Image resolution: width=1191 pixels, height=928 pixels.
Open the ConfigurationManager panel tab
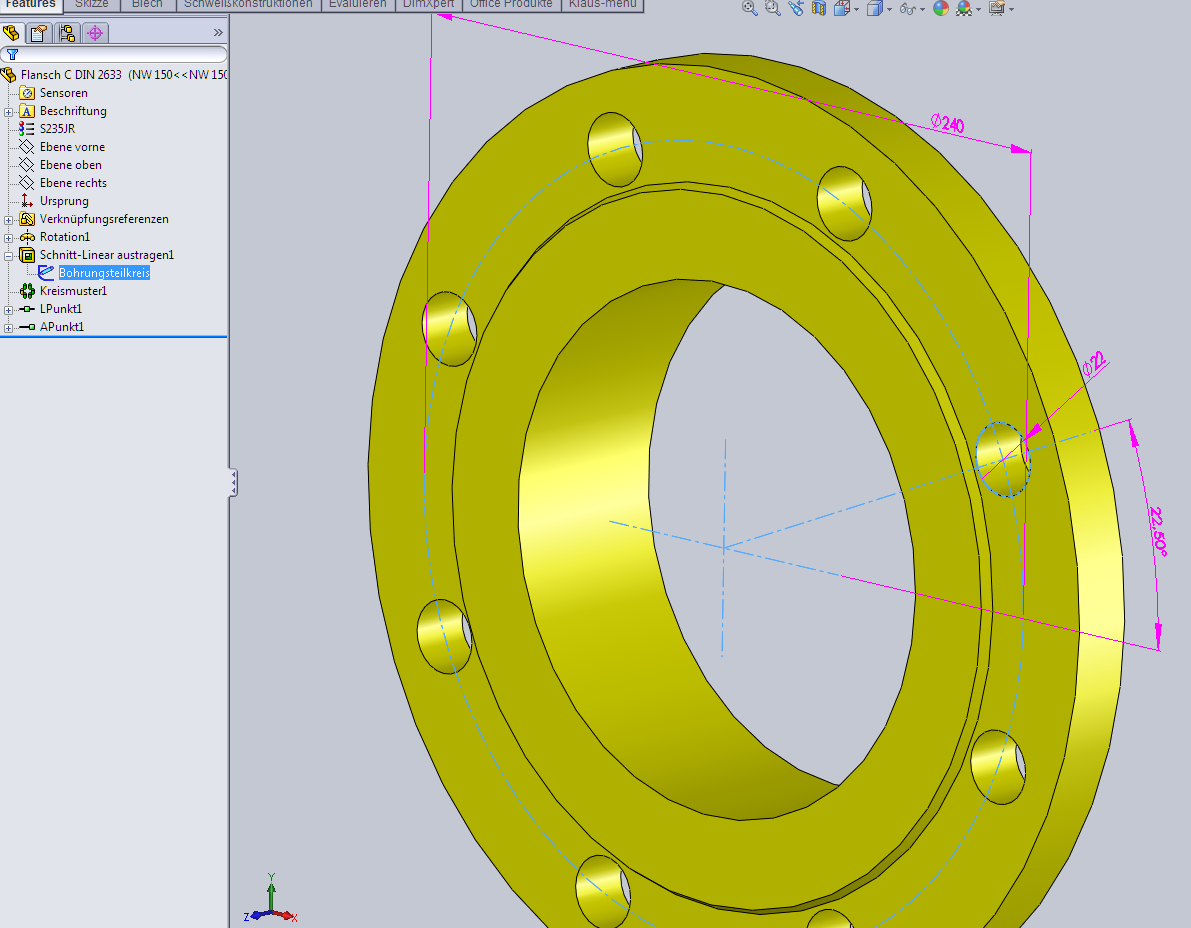(x=67, y=33)
